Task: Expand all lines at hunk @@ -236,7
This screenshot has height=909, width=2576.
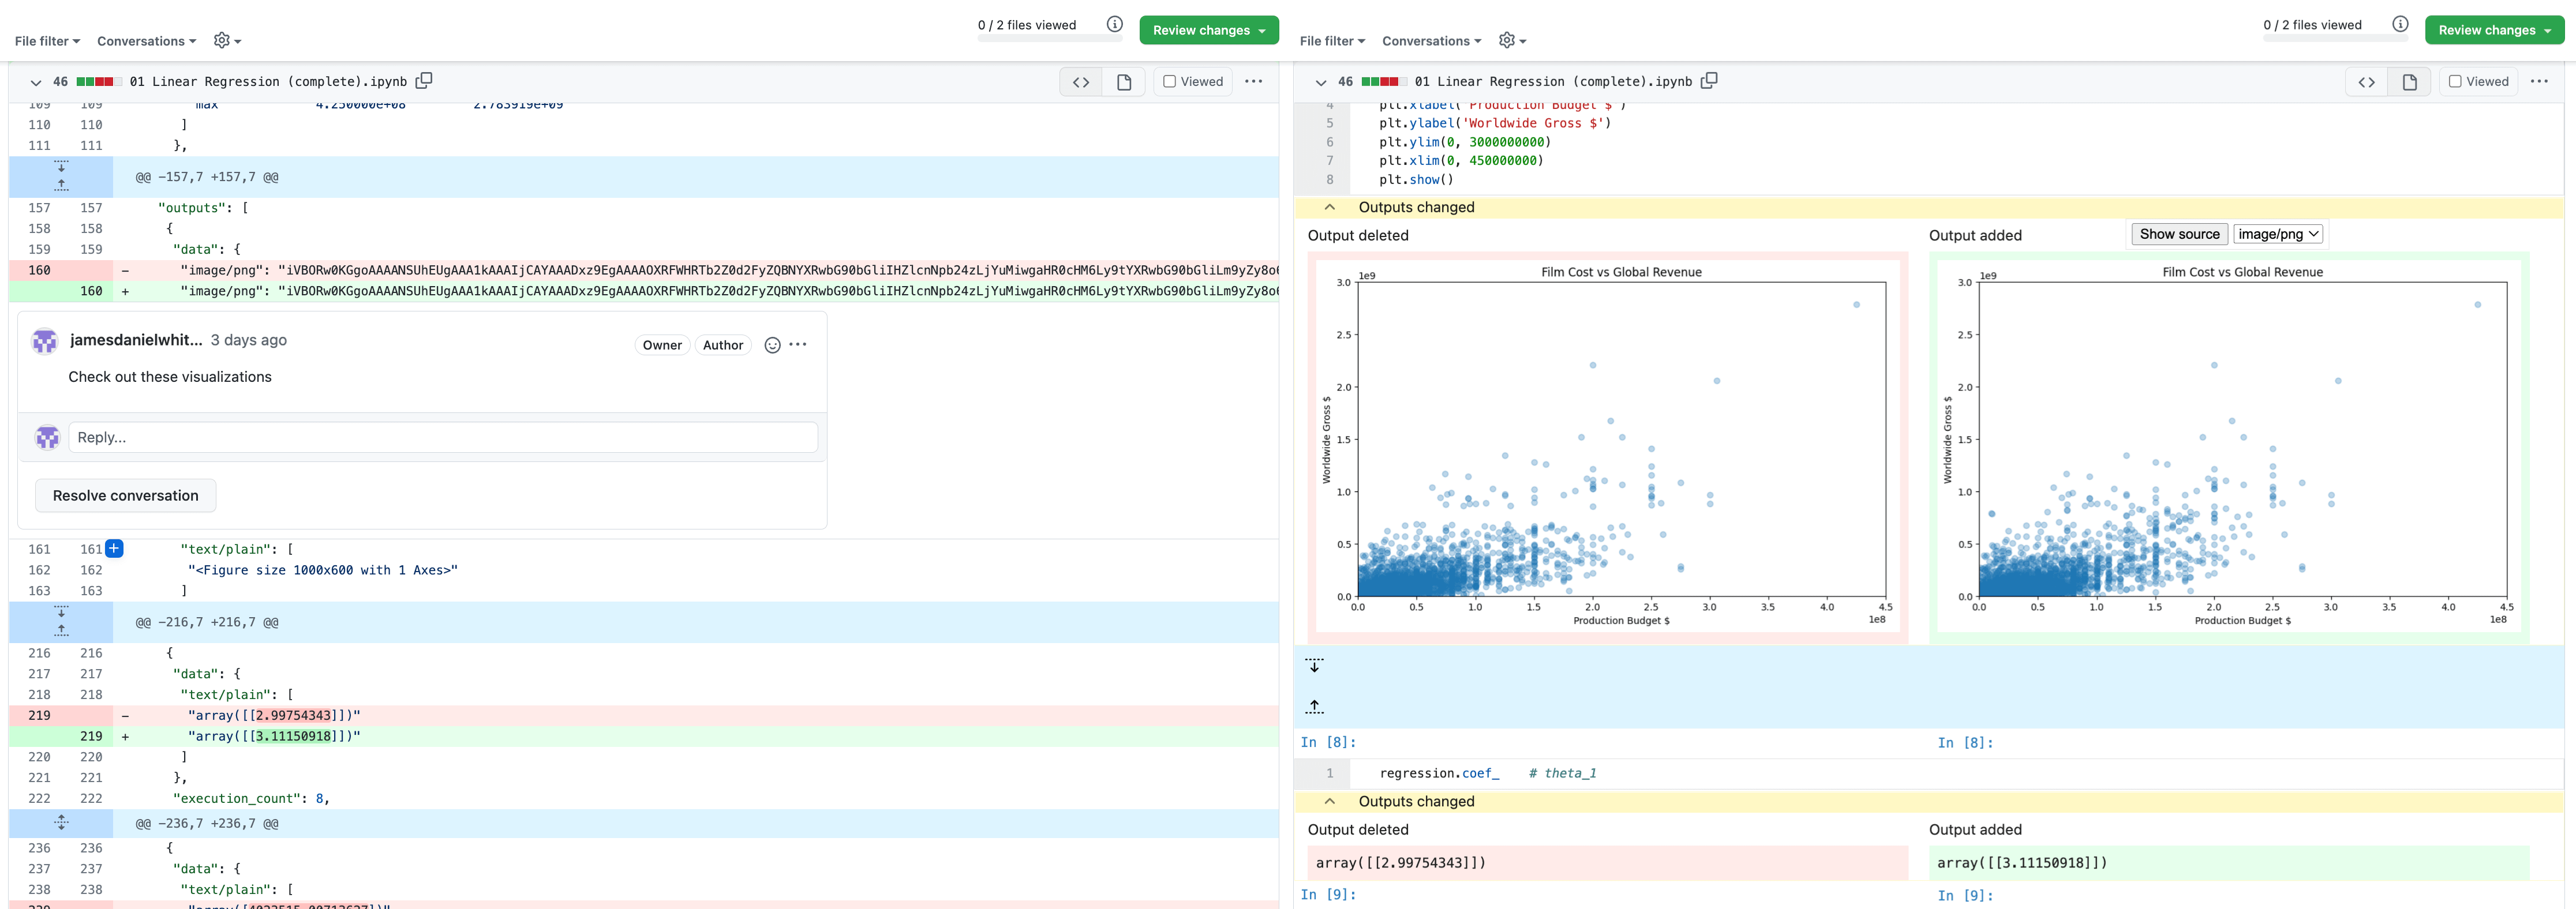Action: (61, 823)
